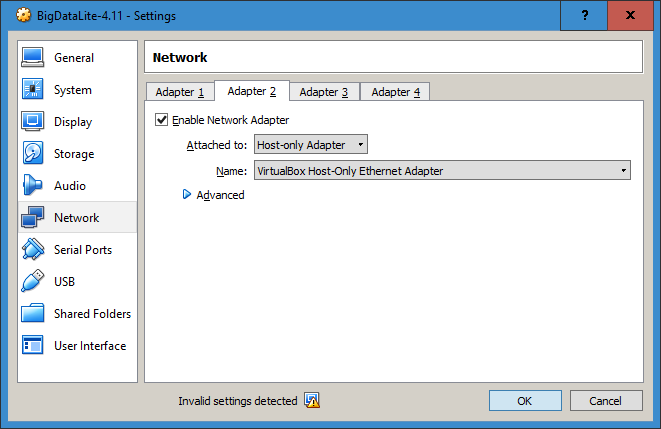
Task: Click the Advanced label text
Action: coord(220,195)
